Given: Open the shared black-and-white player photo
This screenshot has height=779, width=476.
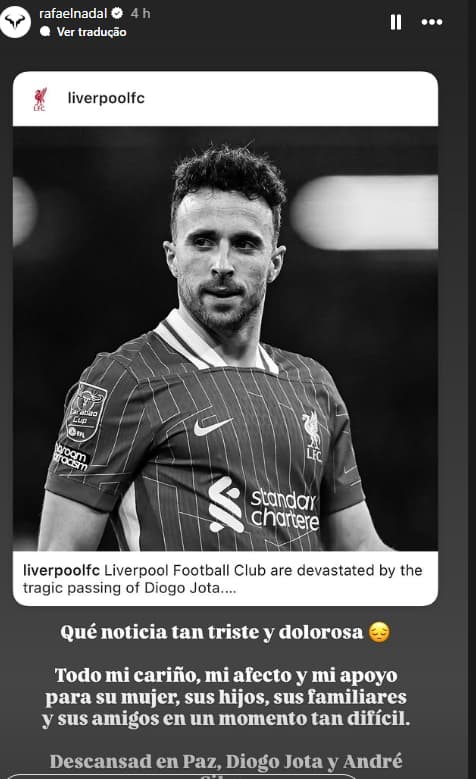Looking at the screenshot, I should click(x=226, y=338).
